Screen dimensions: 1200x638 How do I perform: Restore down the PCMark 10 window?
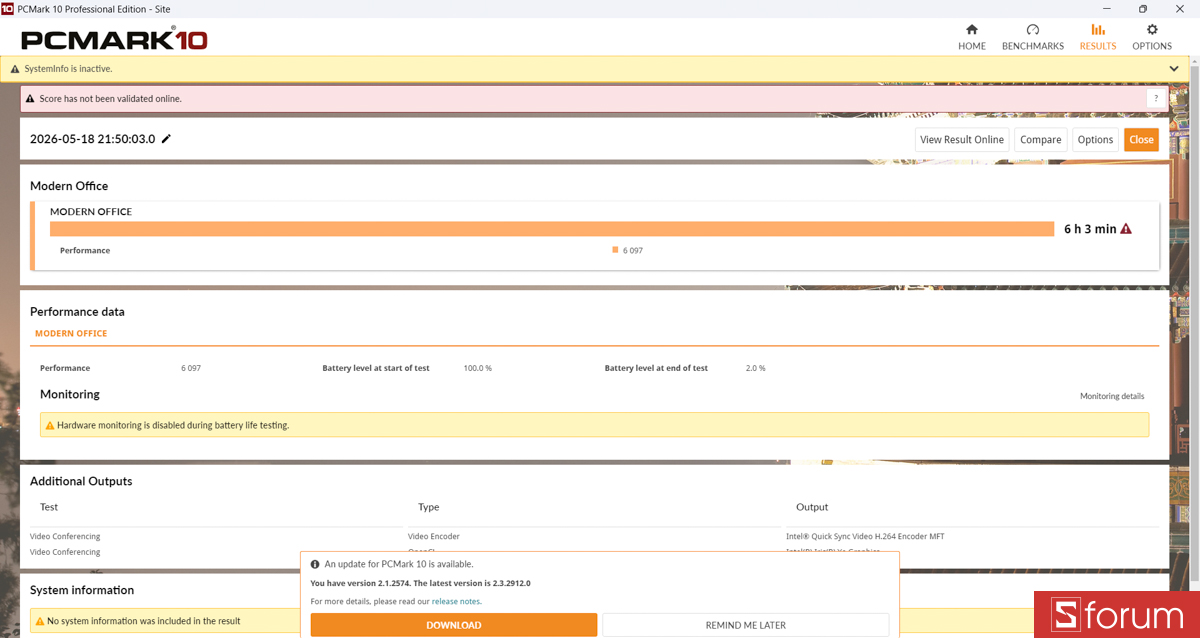tap(1143, 9)
